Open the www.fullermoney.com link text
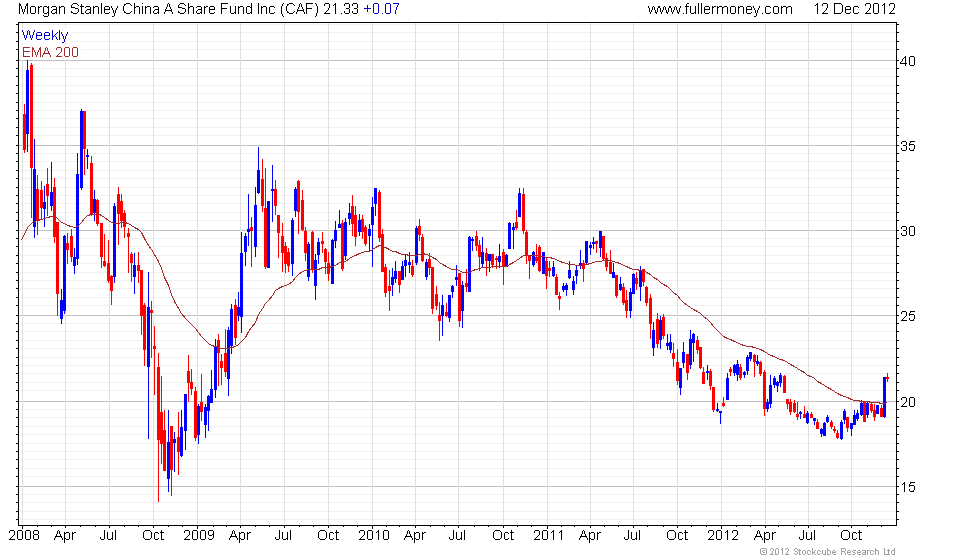This screenshot has width=980, height=560. click(720, 9)
